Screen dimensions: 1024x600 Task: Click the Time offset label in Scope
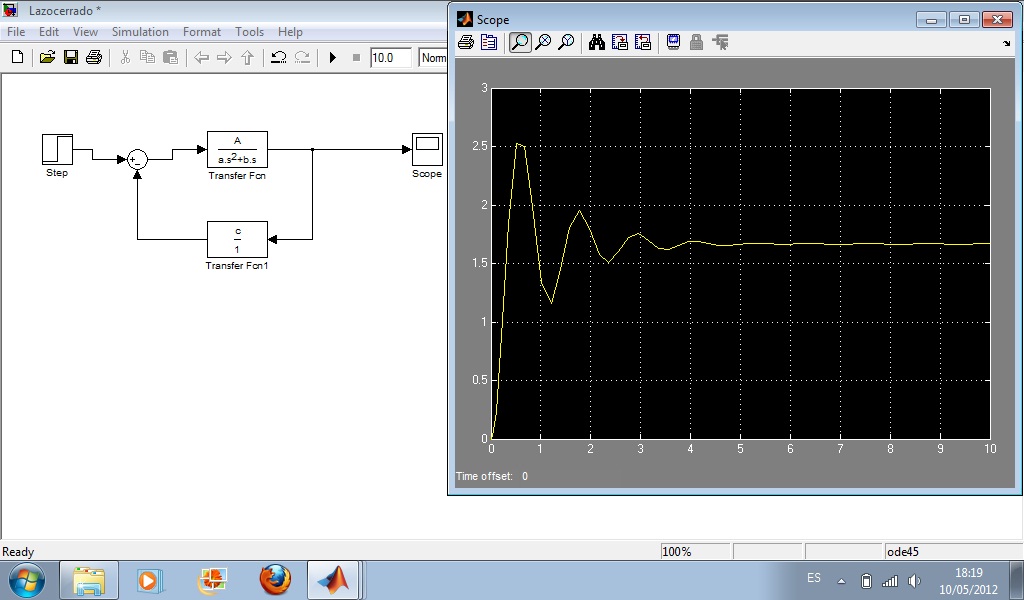pyautogui.click(x=484, y=476)
